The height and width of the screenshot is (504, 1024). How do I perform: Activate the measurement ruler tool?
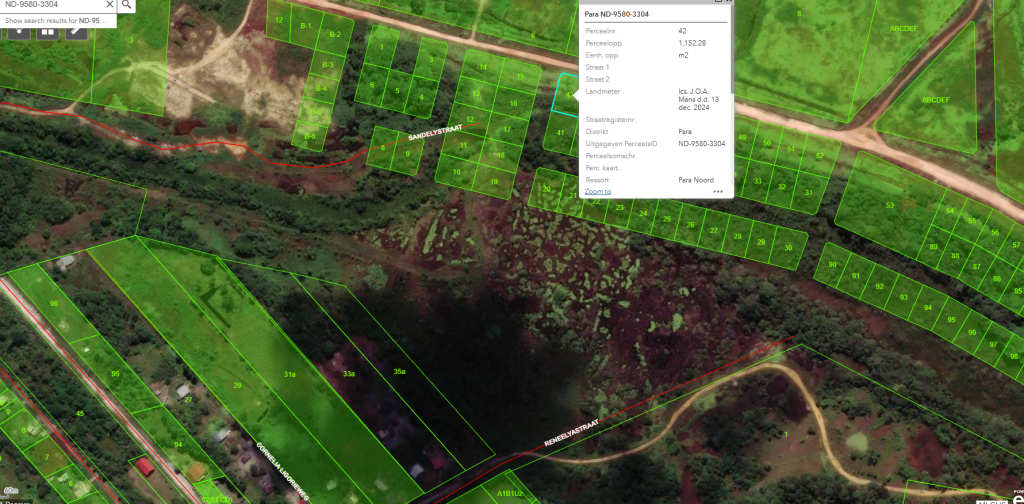[x=76, y=31]
